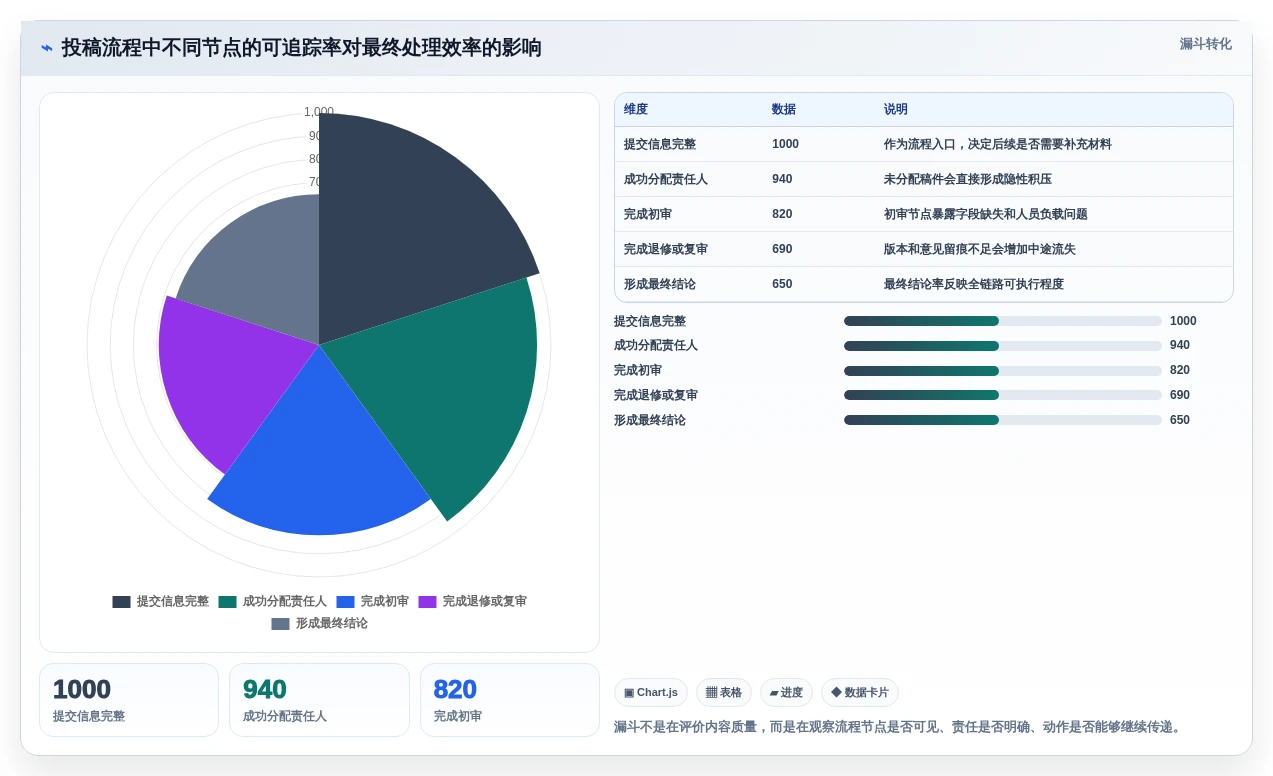
Task: Click table value 650
Action: click(x=782, y=284)
